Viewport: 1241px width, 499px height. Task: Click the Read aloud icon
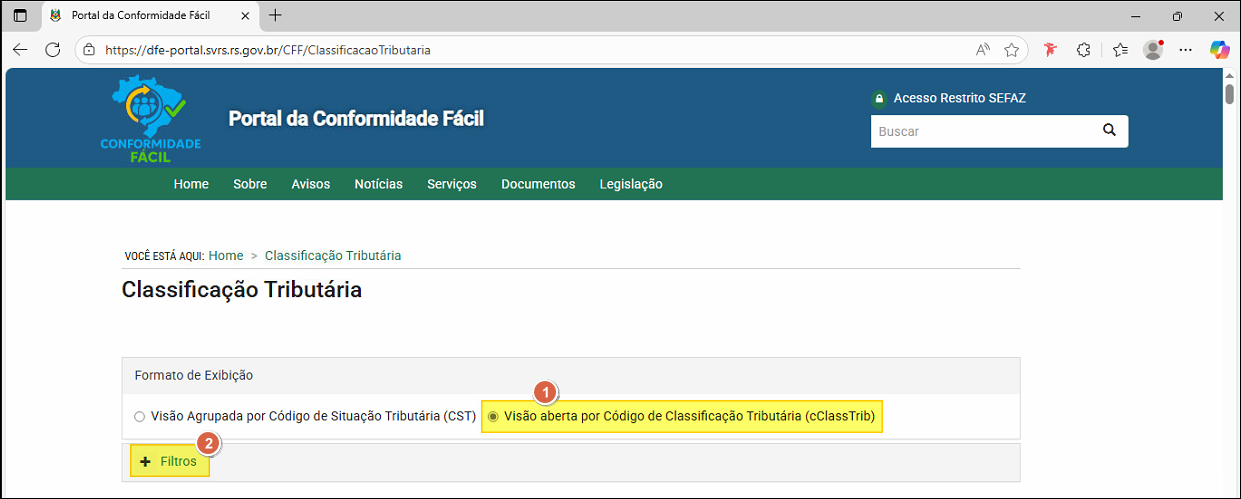[x=983, y=49]
